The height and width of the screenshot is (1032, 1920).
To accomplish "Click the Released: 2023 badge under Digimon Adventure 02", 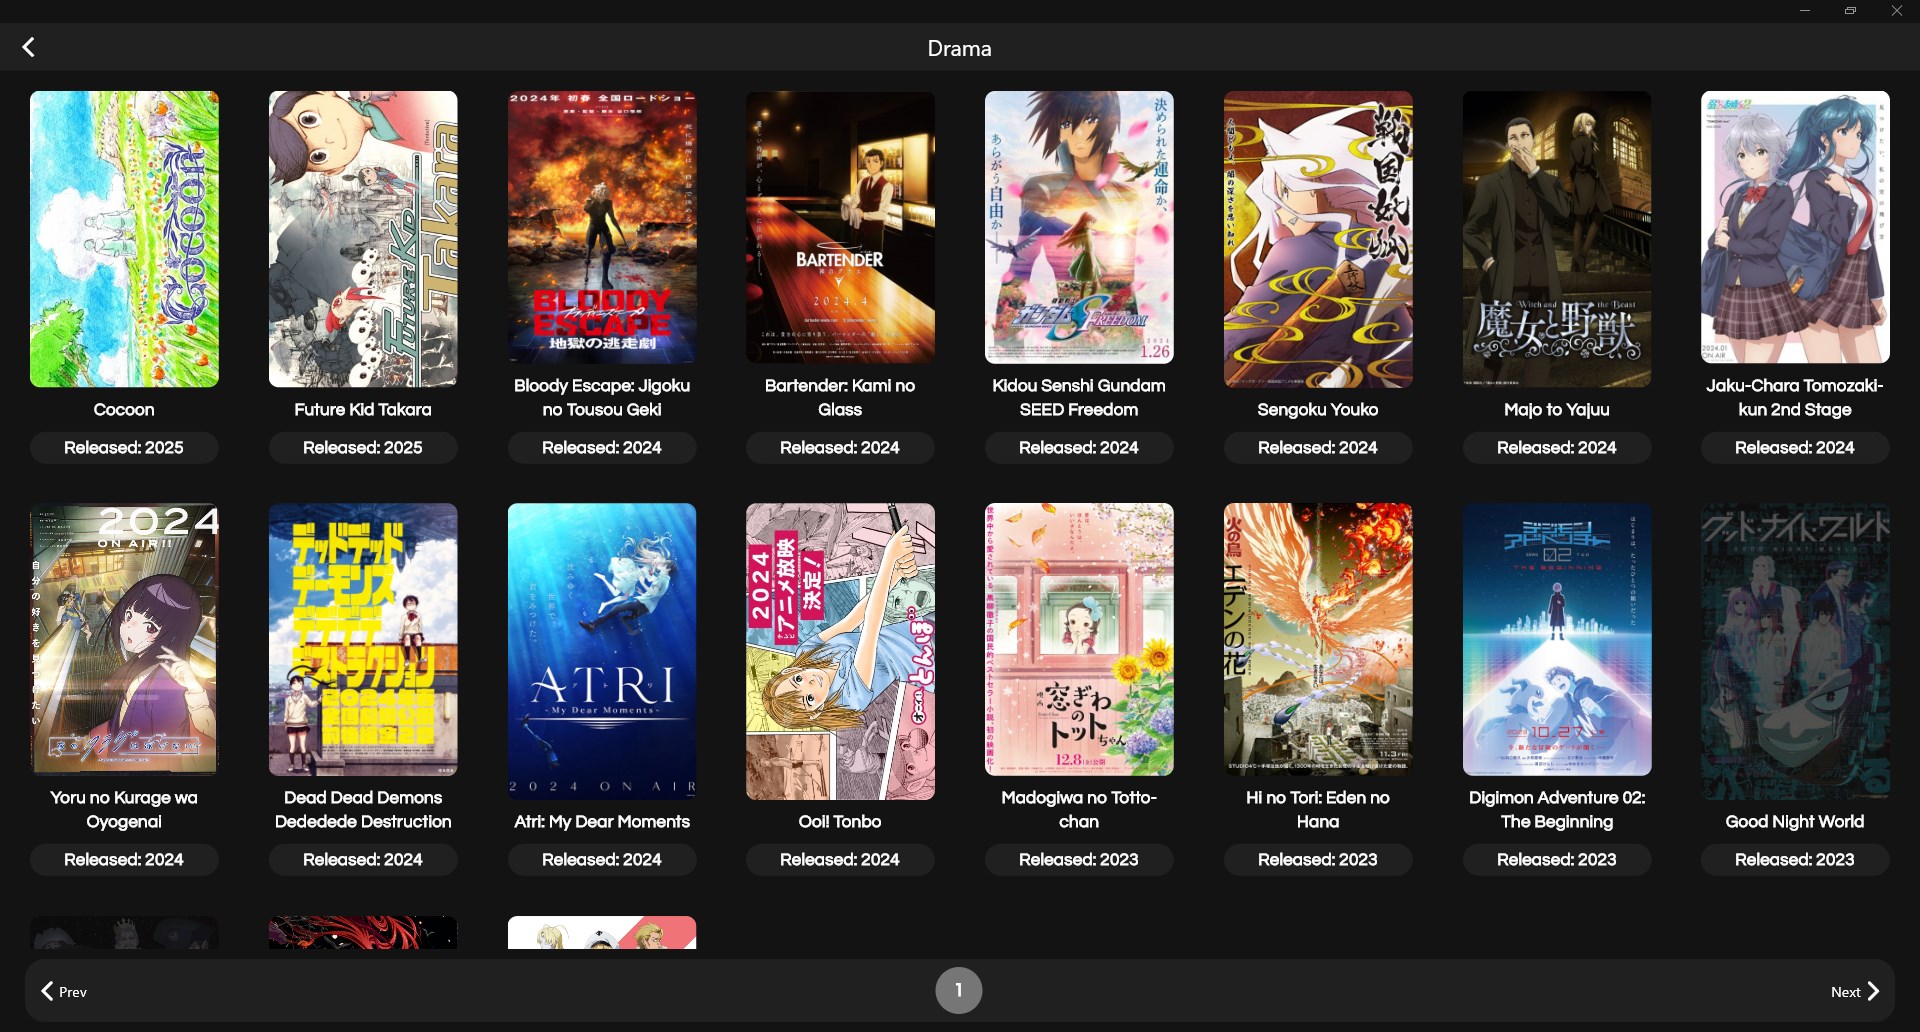I will (x=1557, y=859).
